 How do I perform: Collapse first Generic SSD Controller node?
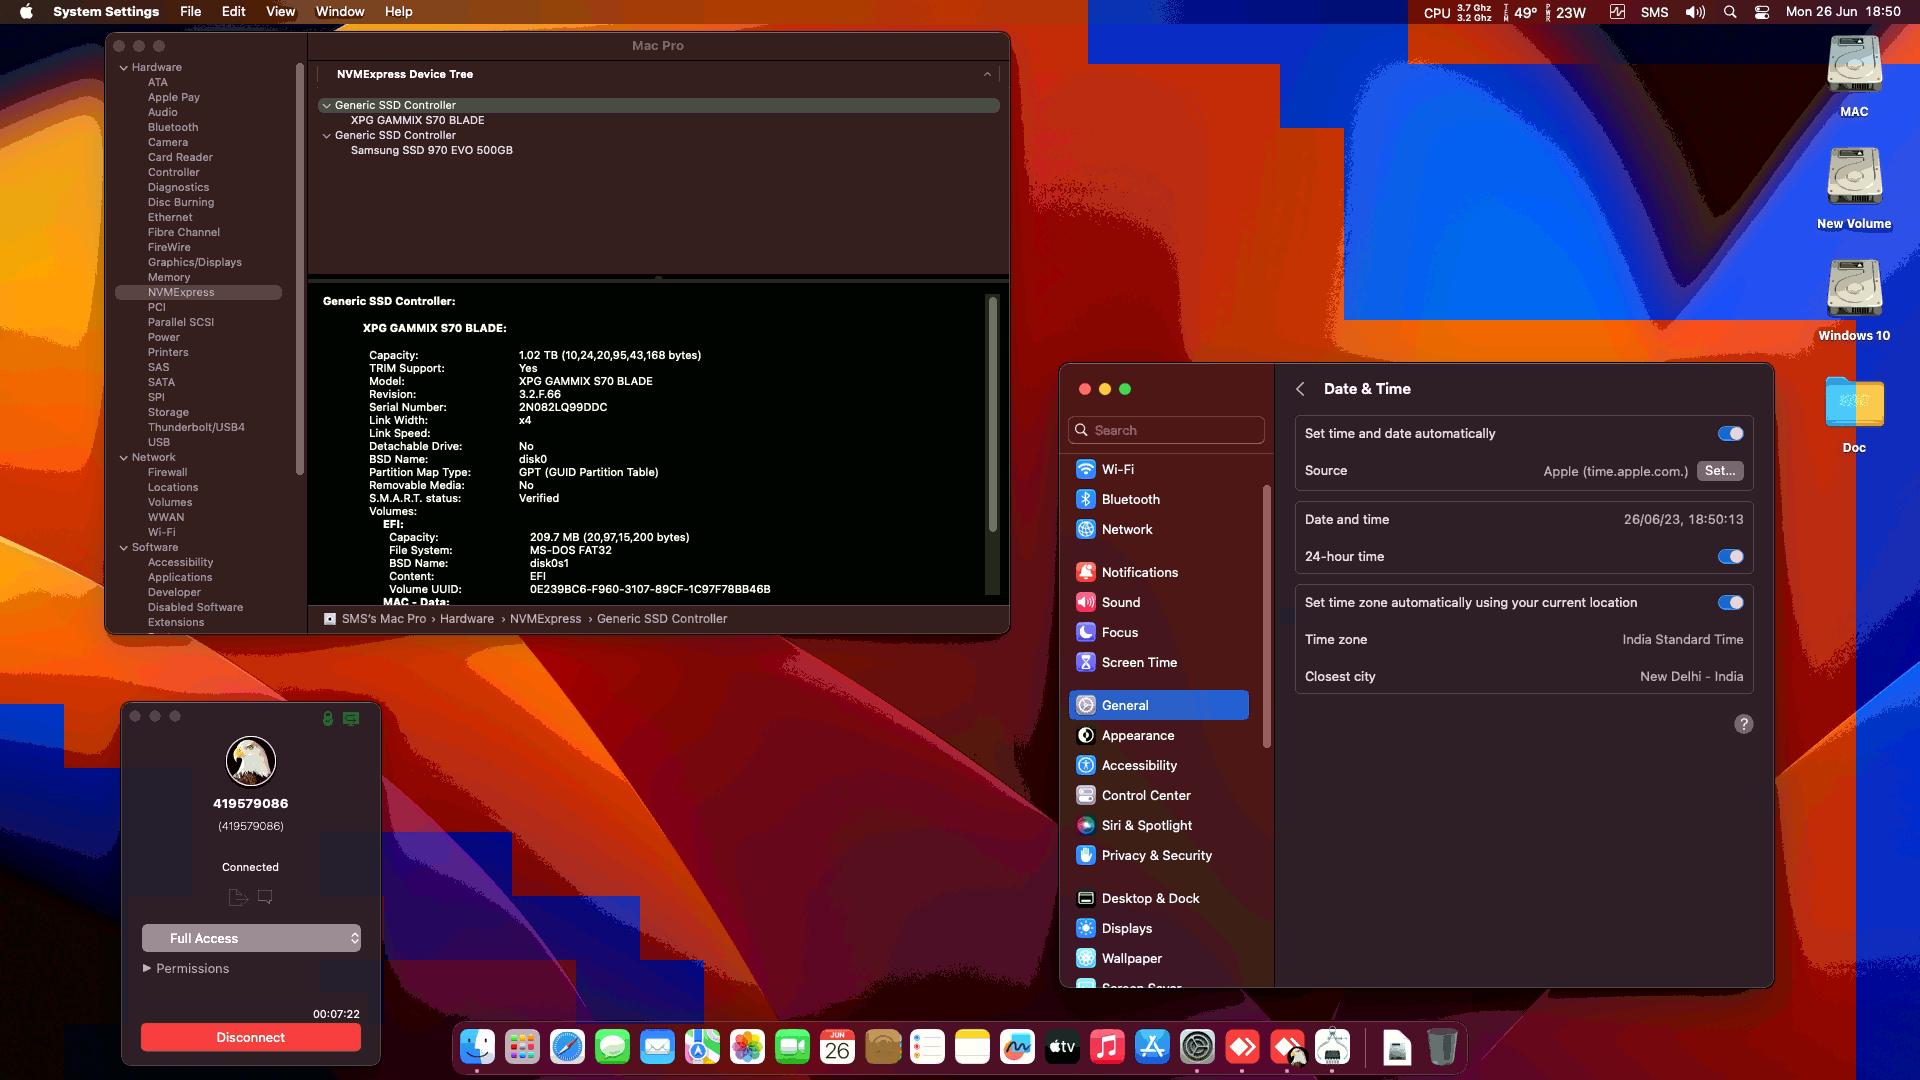point(326,105)
